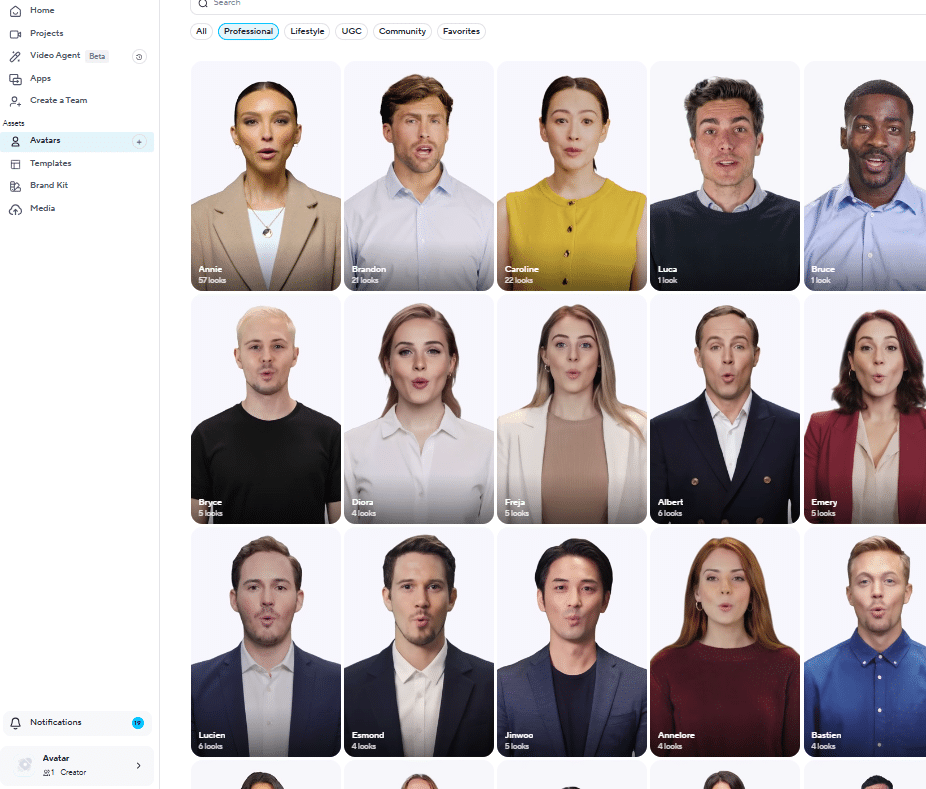Switch to the Community filter tab

coord(402,32)
